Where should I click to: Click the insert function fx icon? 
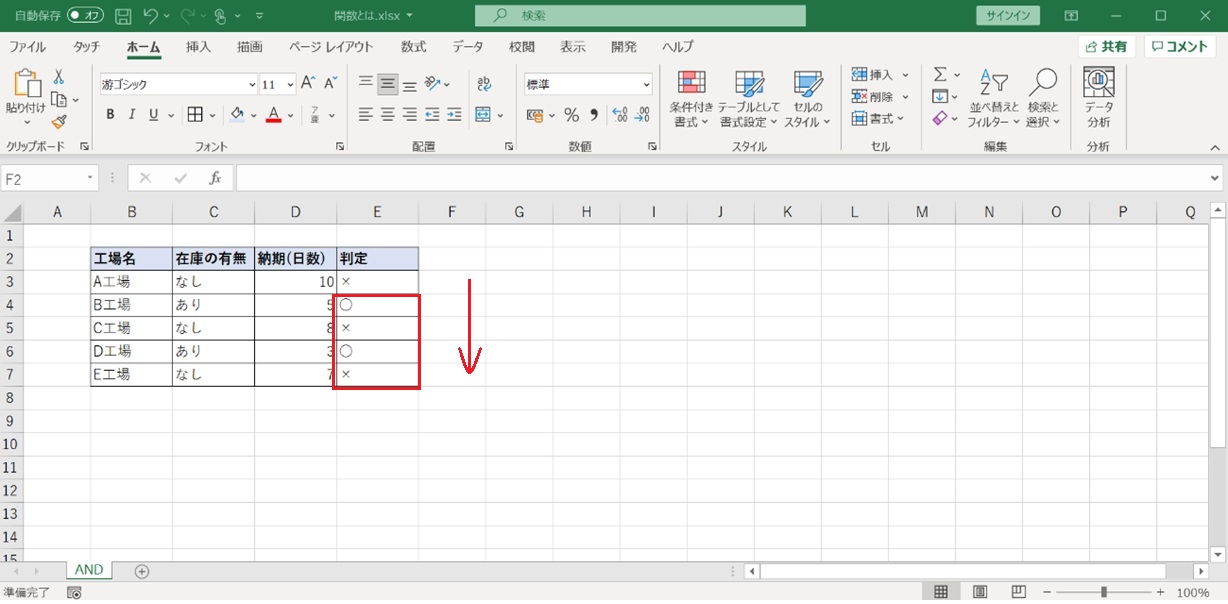click(x=215, y=178)
